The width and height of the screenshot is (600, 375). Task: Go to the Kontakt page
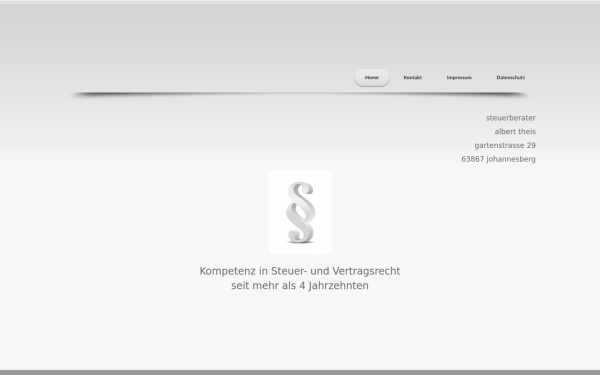[412, 78]
